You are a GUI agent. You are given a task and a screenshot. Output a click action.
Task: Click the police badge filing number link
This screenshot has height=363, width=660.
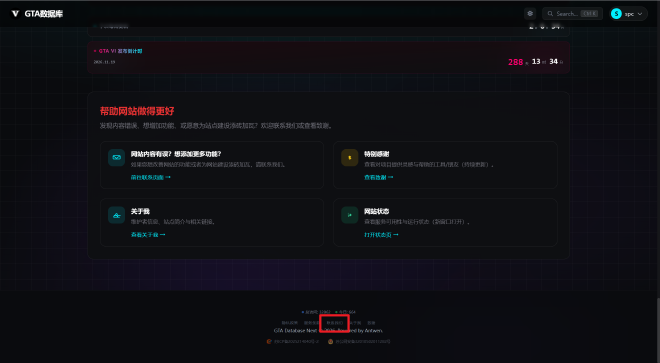coord(362,342)
